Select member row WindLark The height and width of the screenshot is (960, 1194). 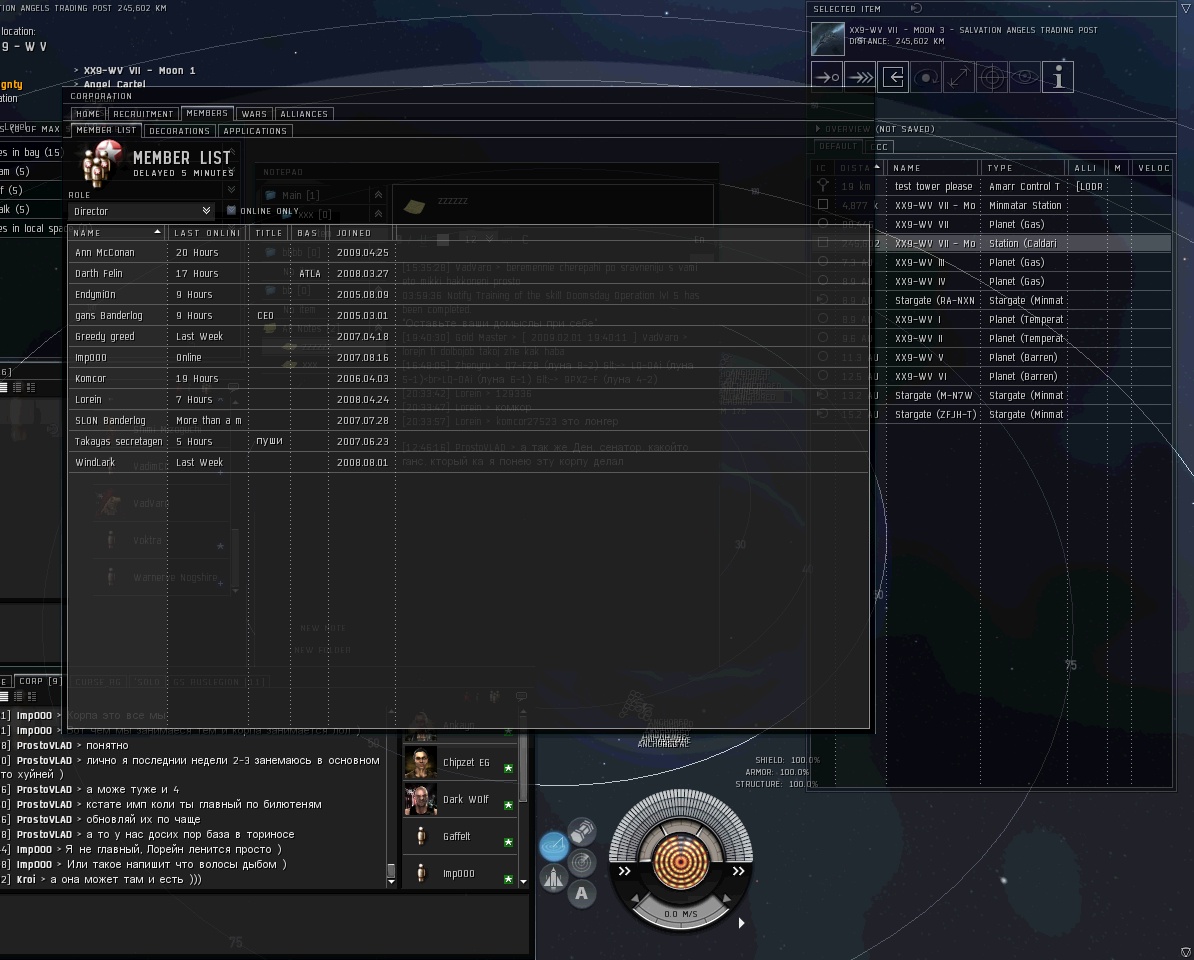(468, 462)
